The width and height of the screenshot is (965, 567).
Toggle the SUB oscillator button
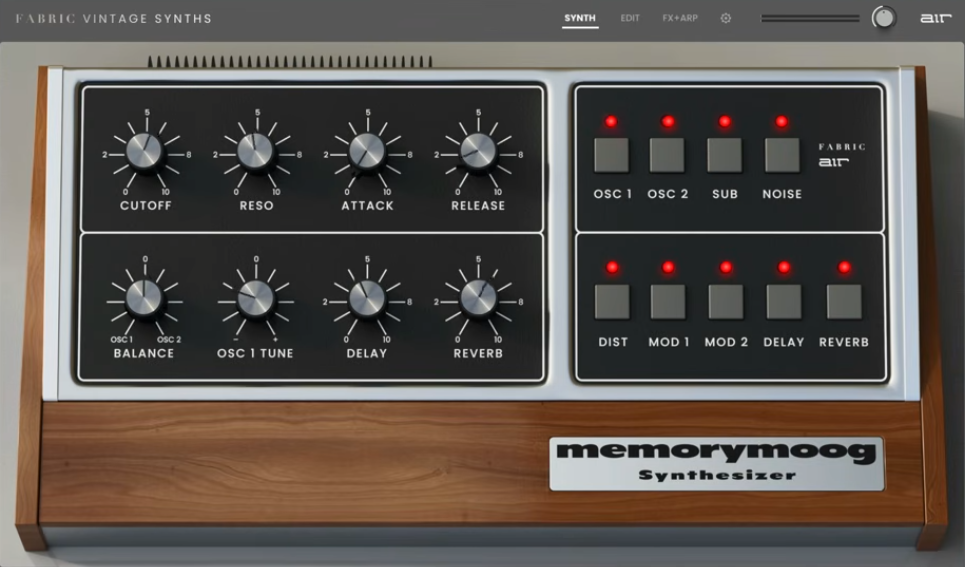pyautogui.click(x=724, y=155)
